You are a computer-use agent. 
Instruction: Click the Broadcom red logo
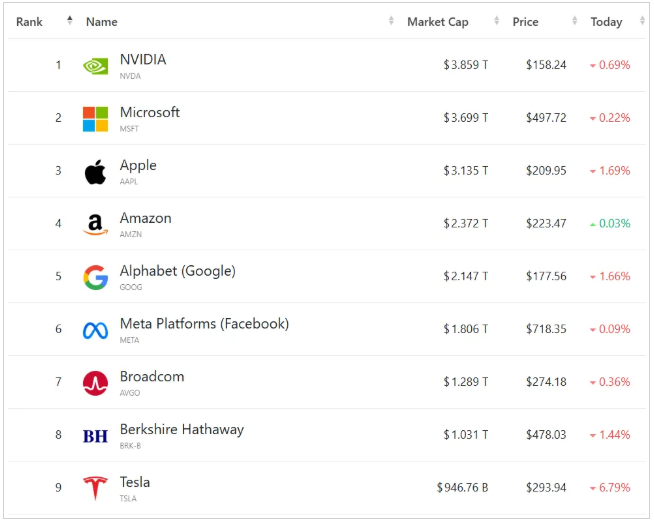(95, 383)
